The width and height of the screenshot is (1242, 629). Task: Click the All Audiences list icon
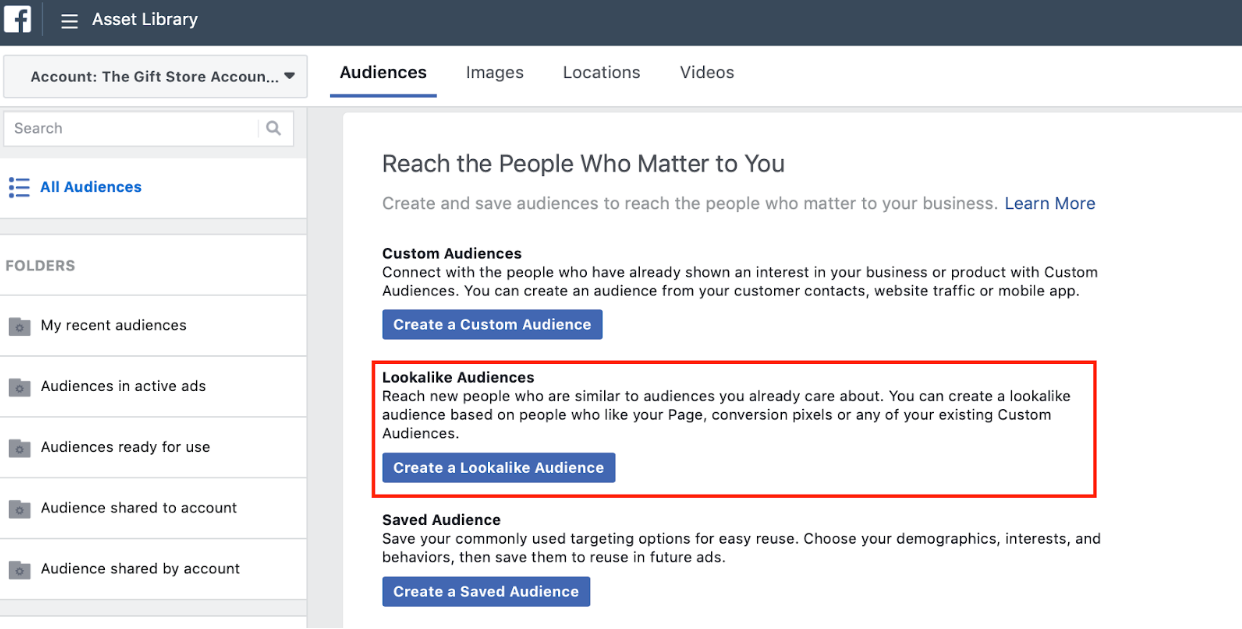click(x=19, y=187)
